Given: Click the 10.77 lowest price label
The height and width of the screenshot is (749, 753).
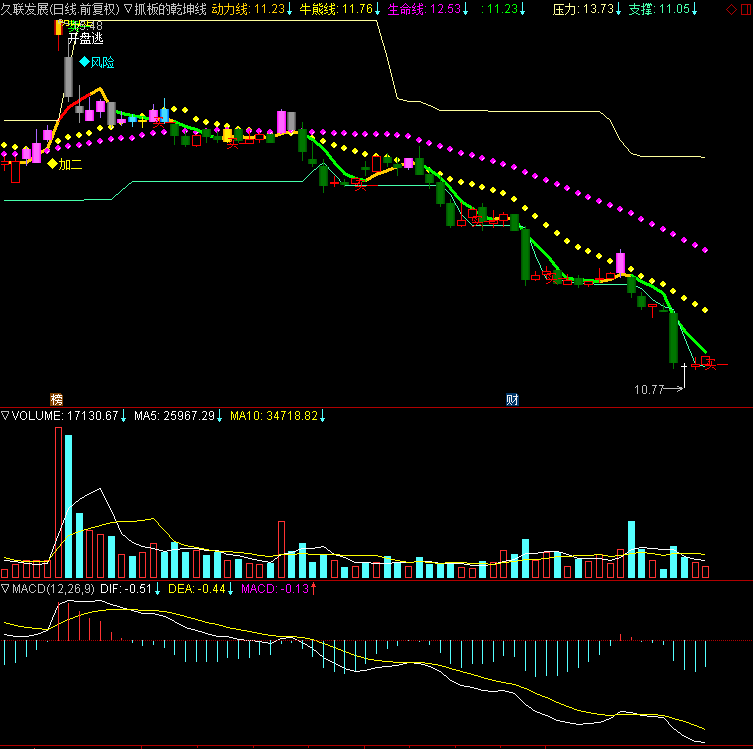Looking at the screenshot, I should tap(649, 389).
